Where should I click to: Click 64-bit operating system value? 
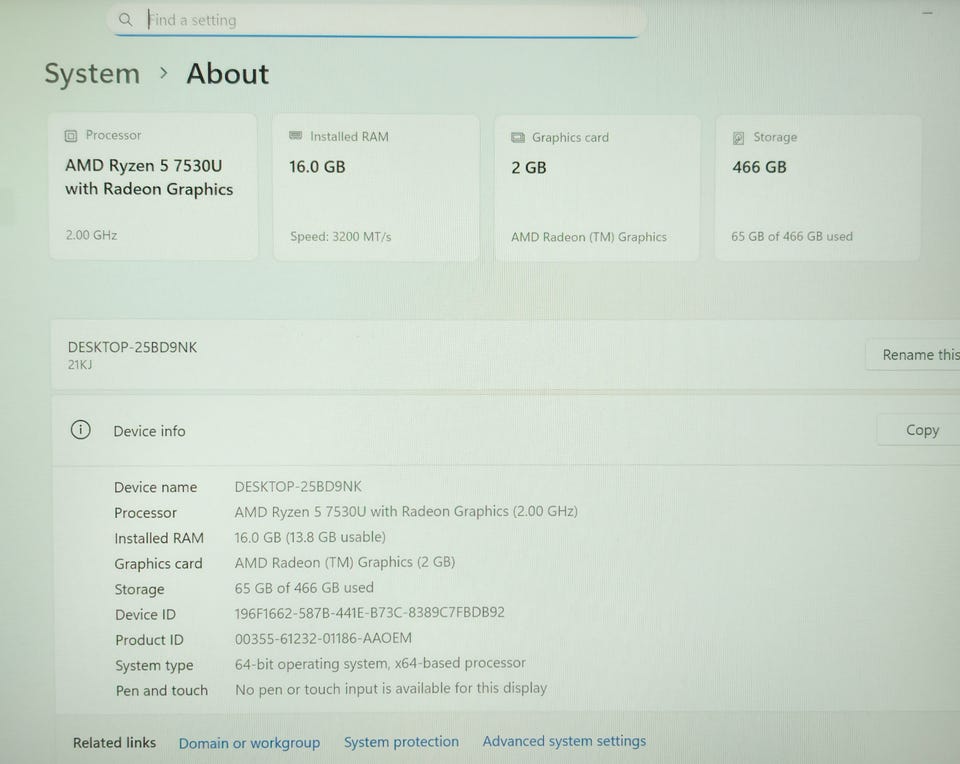[380, 664]
